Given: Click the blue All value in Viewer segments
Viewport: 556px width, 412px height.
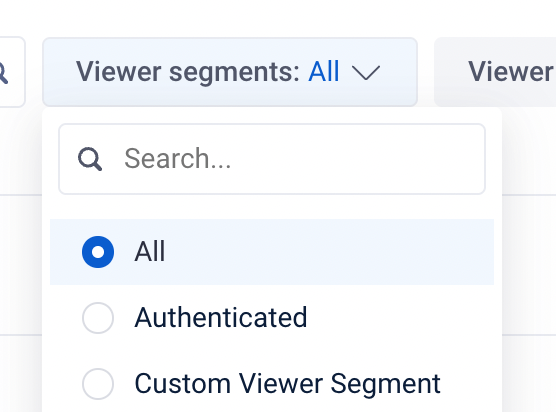Looking at the screenshot, I should [x=324, y=71].
